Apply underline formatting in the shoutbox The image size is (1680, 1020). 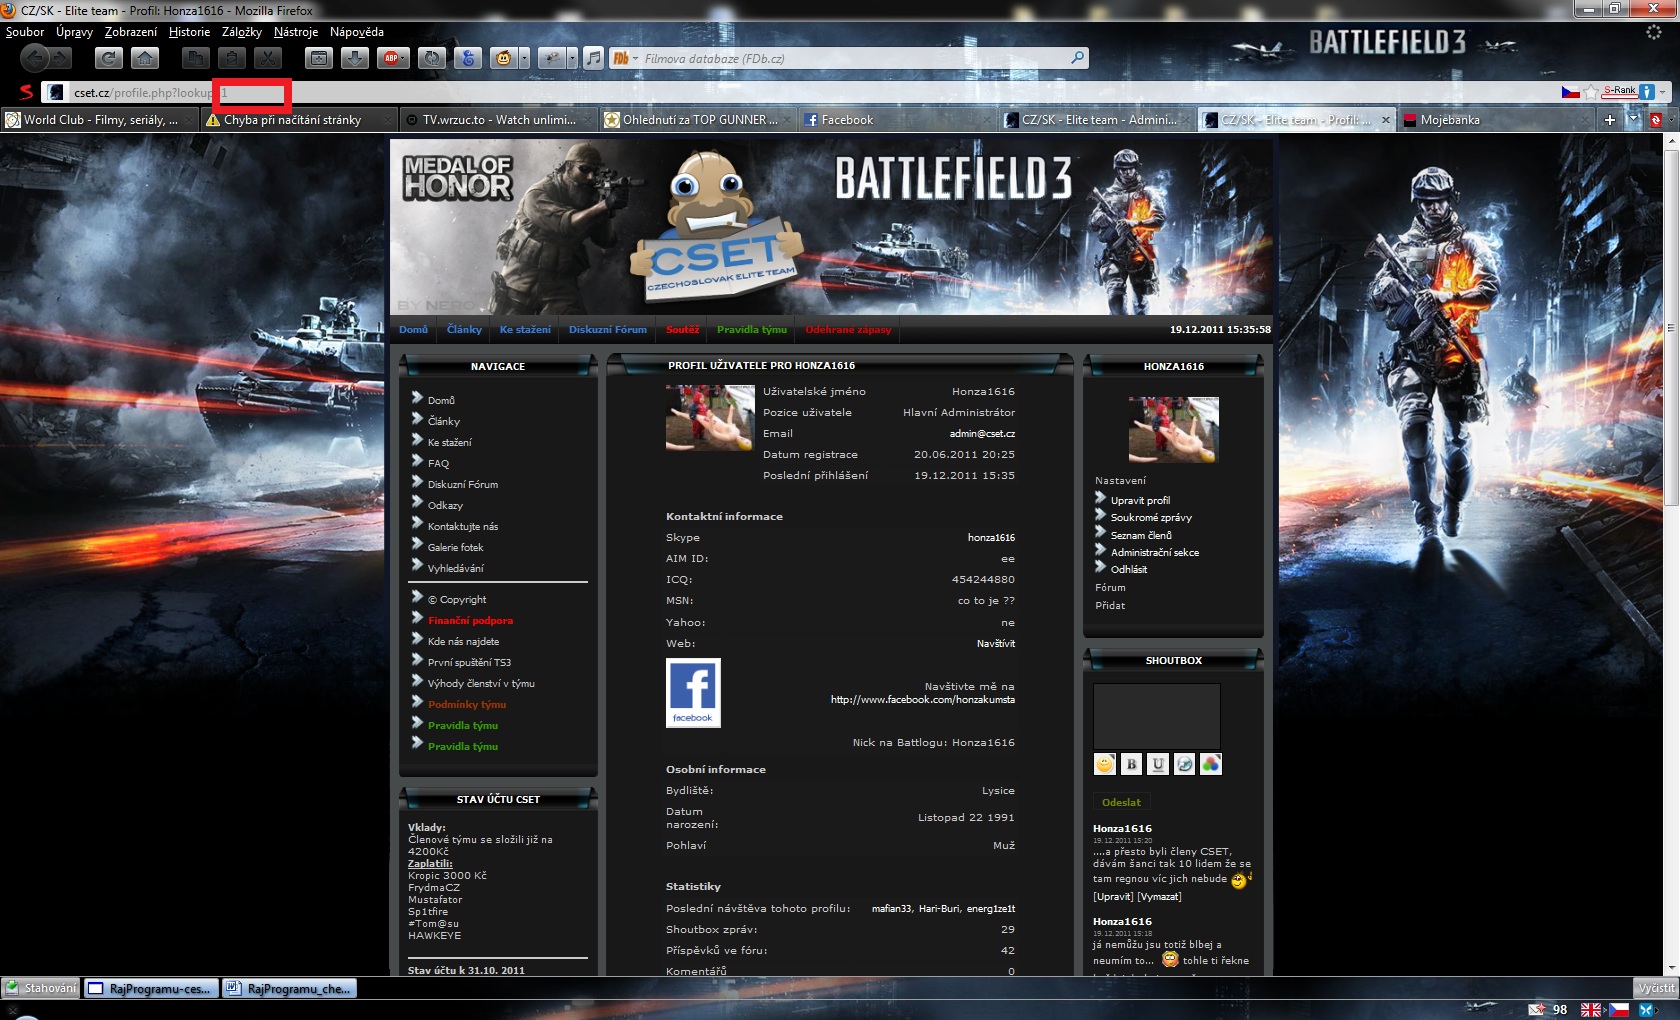1158,764
